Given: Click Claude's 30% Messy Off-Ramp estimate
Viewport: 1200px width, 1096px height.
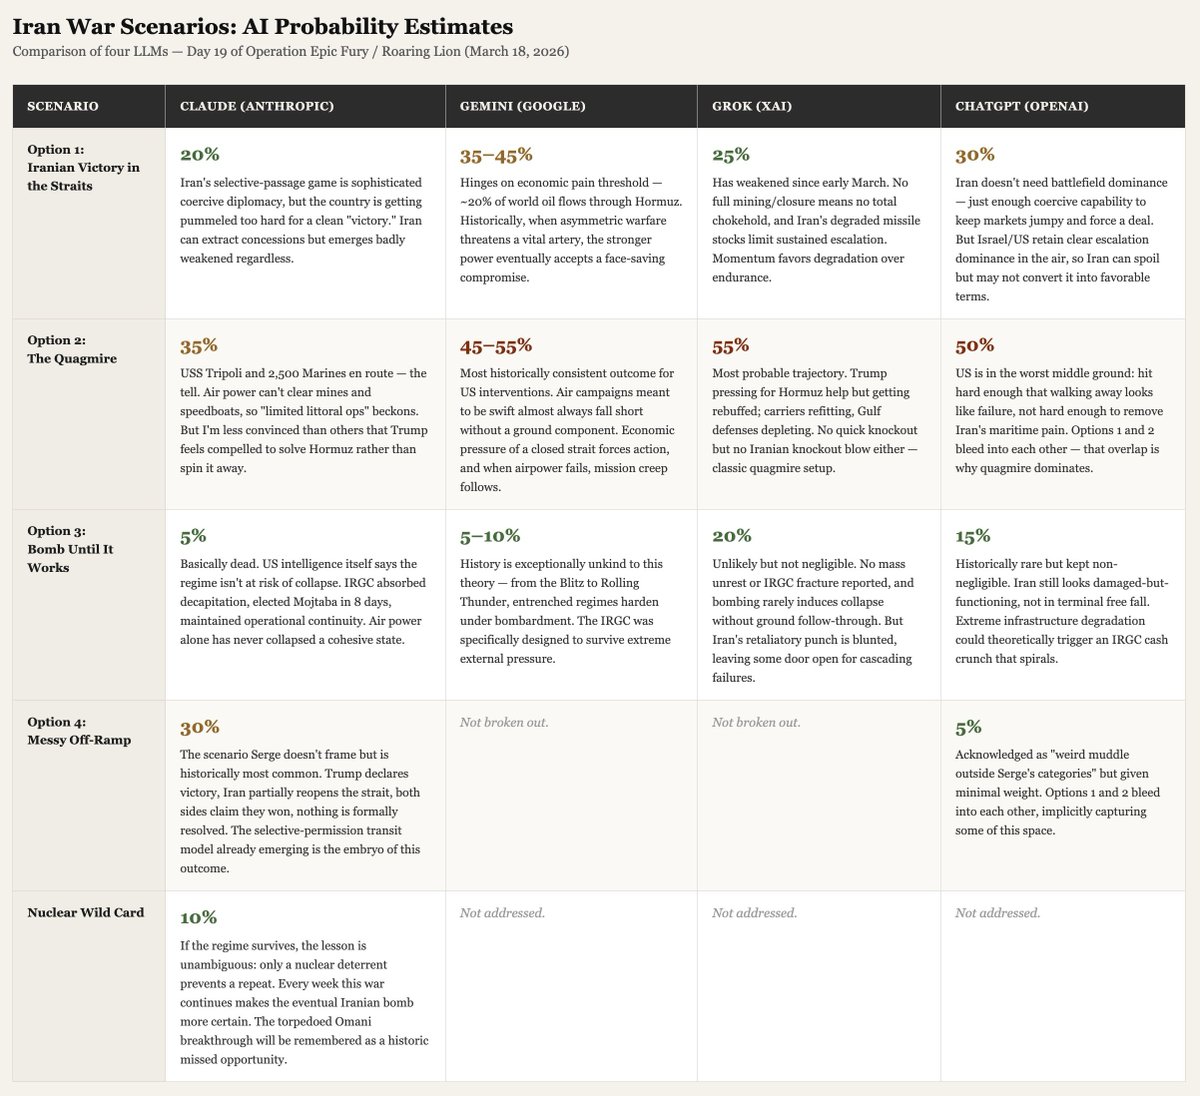Looking at the screenshot, I should pyautogui.click(x=200, y=728).
